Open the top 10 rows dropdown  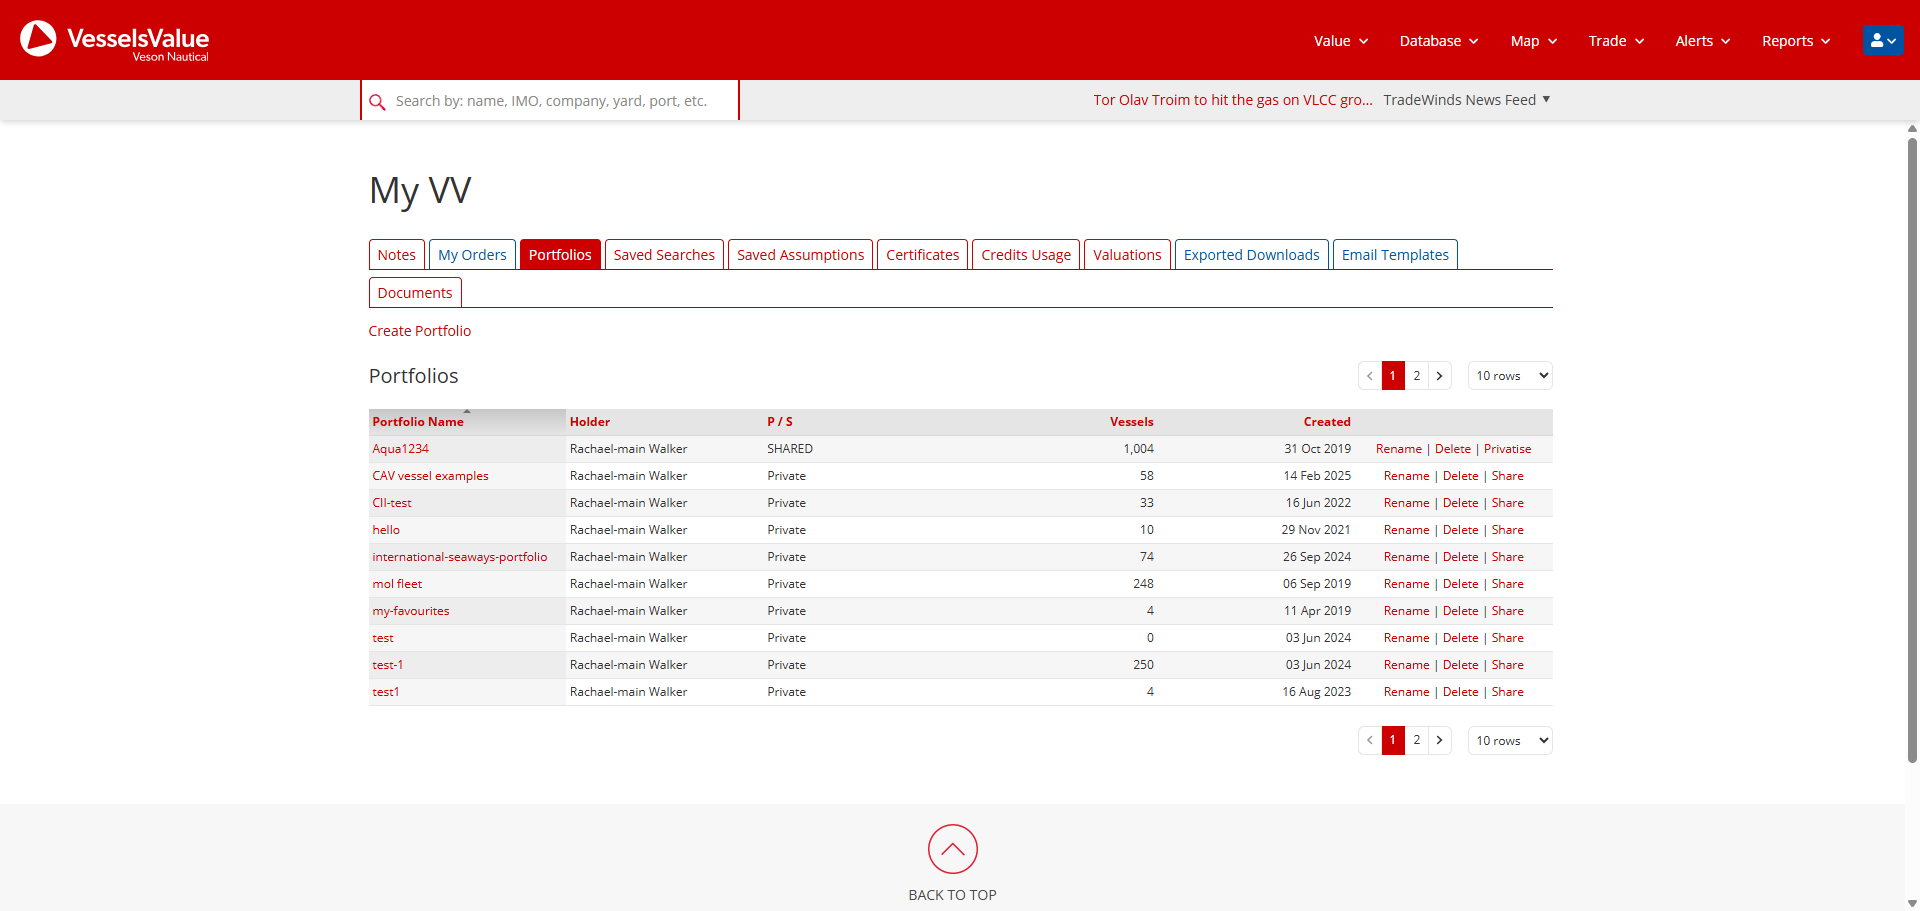point(1509,376)
